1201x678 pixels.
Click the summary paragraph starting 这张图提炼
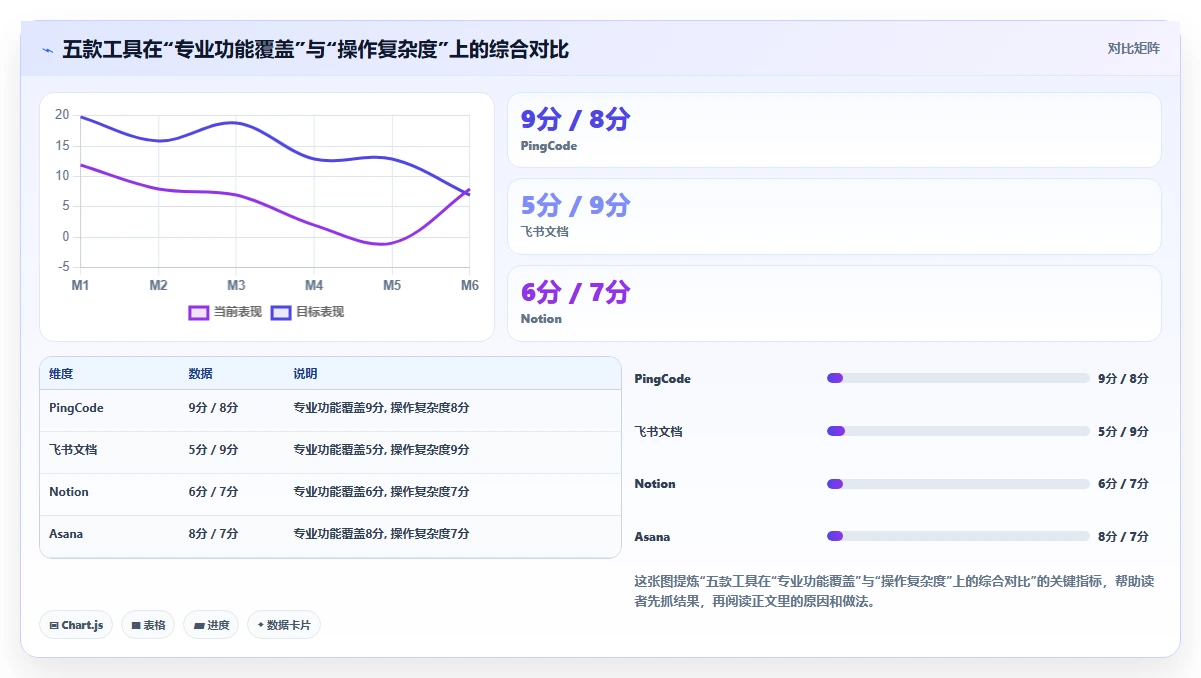click(x=894, y=591)
